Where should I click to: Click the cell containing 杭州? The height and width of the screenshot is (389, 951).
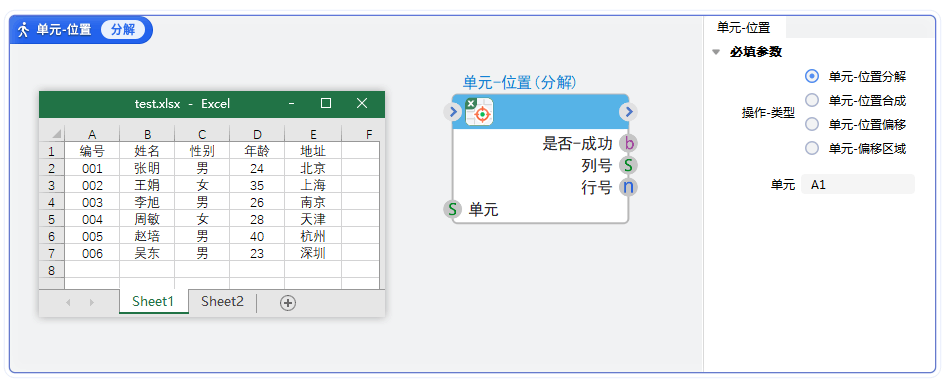313,236
